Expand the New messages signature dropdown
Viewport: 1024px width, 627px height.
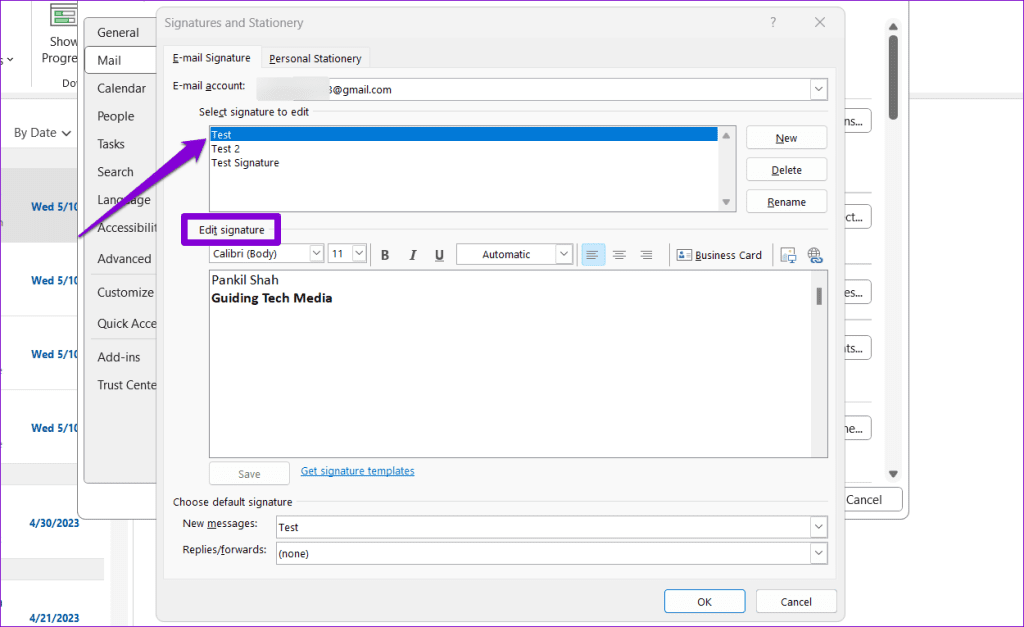819,527
